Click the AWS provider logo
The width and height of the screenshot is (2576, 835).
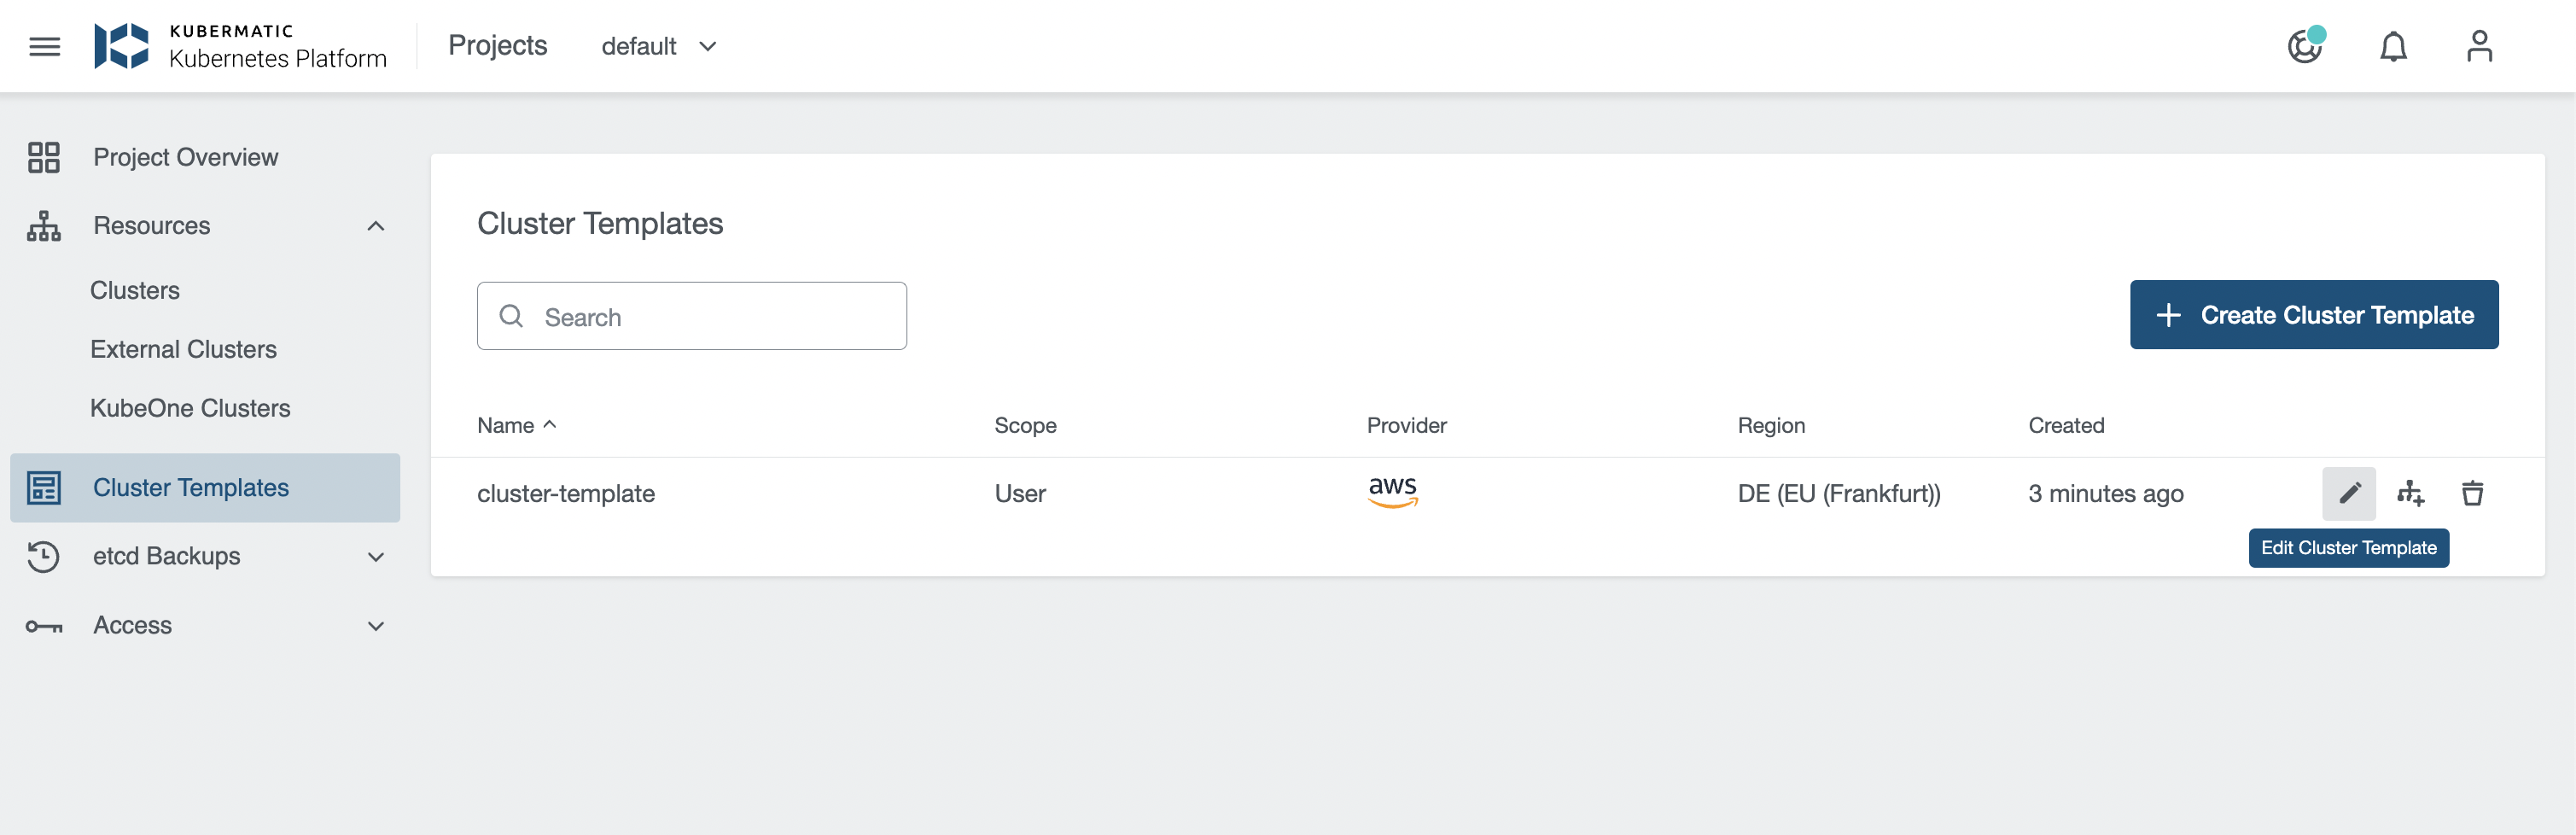(1393, 491)
